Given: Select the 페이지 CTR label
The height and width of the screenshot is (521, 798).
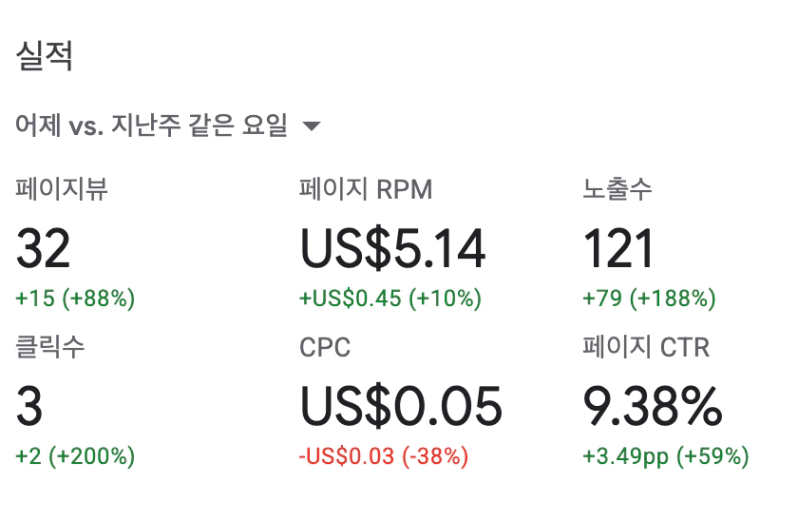Looking at the screenshot, I should coord(646,348).
